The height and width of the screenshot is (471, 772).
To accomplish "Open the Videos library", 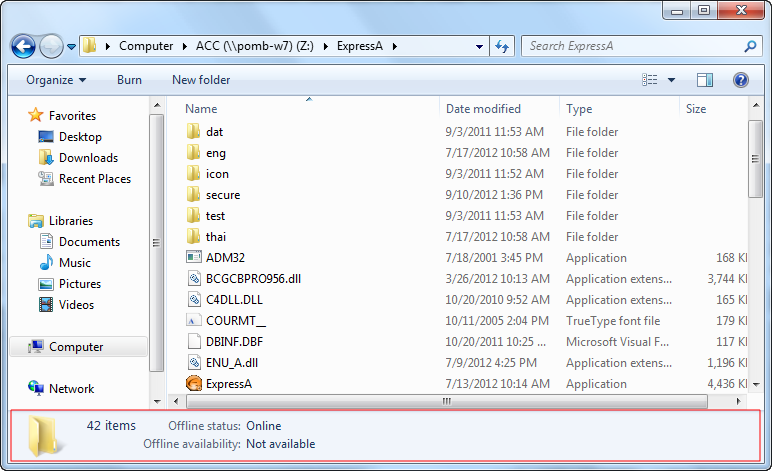I will click(76, 305).
